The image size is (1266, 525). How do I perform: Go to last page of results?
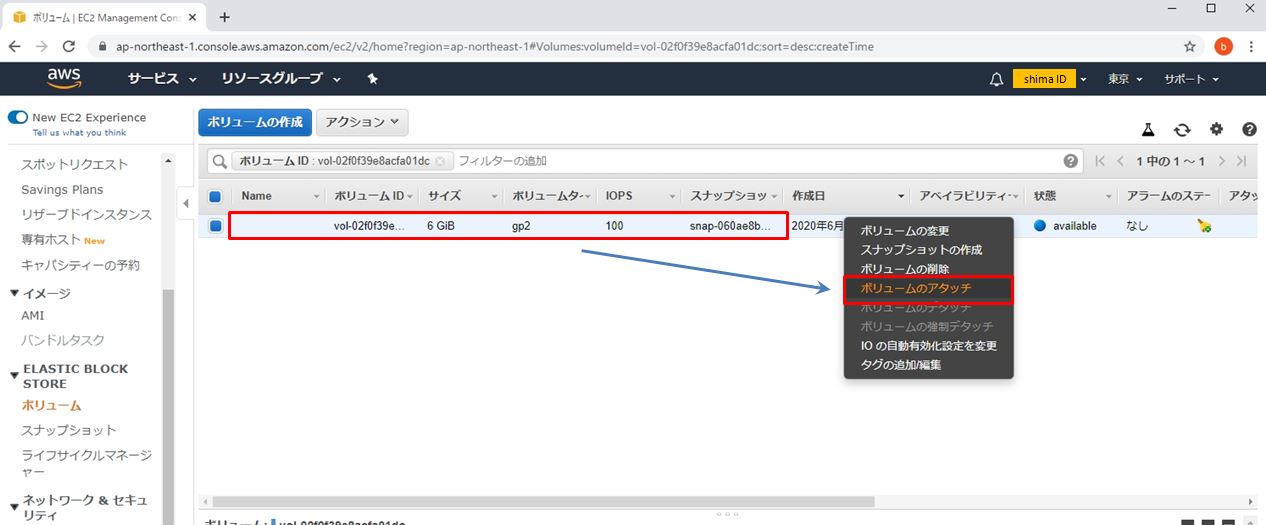(1241, 161)
